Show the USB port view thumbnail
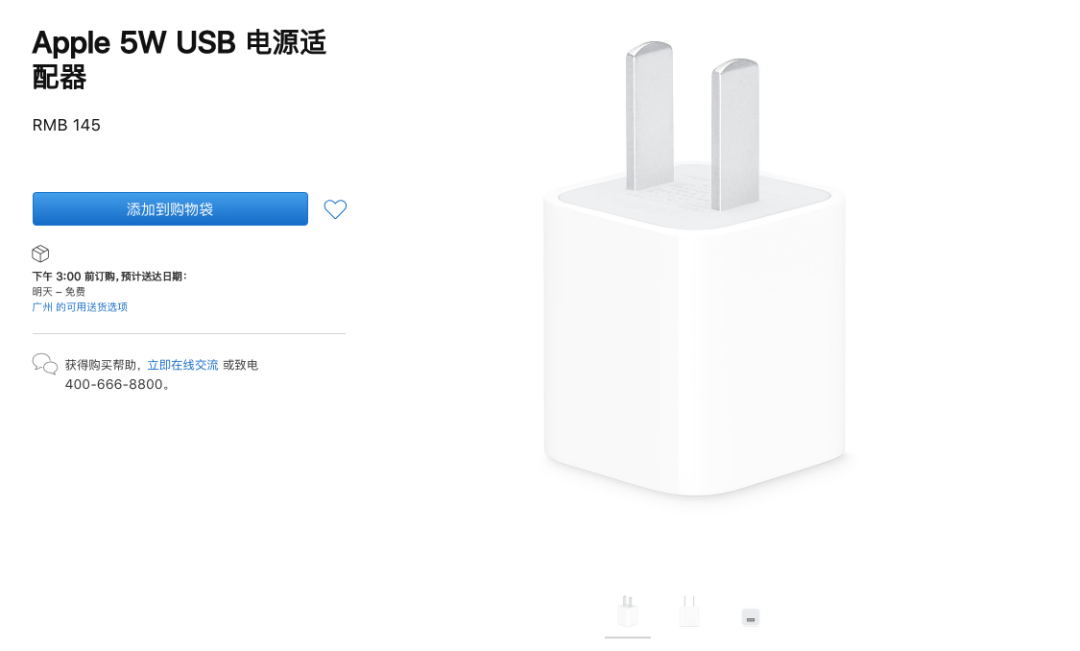Viewport: 1080px width, 651px height. tap(750, 617)
